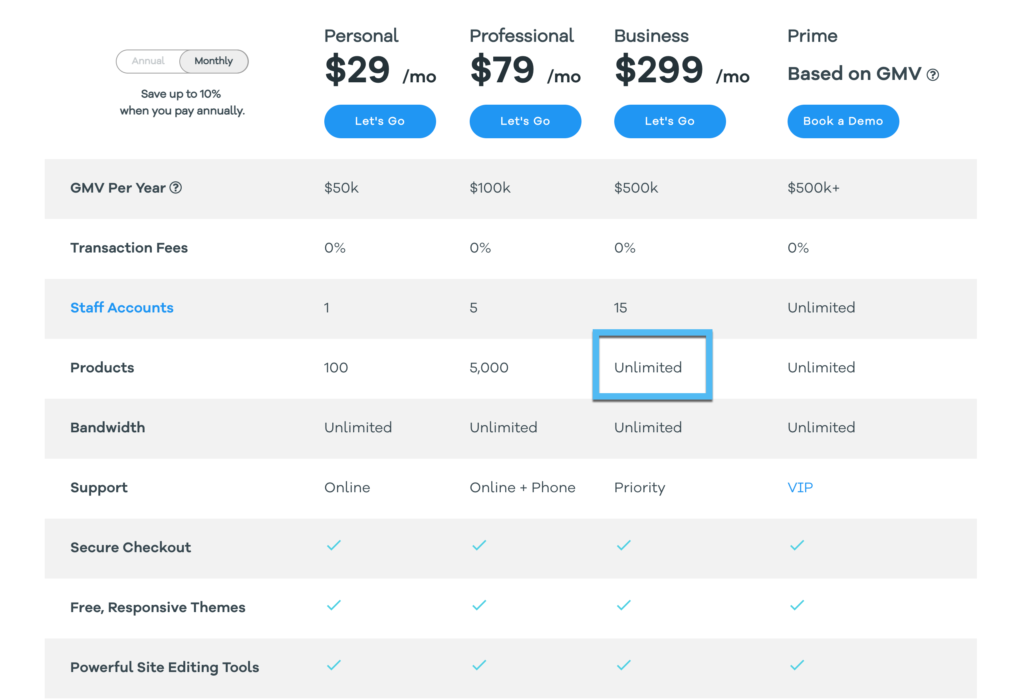This screenshot has width=1024, height=700.
Task: Click Let's Go under Professional plan
Action: tap(525, 121)
